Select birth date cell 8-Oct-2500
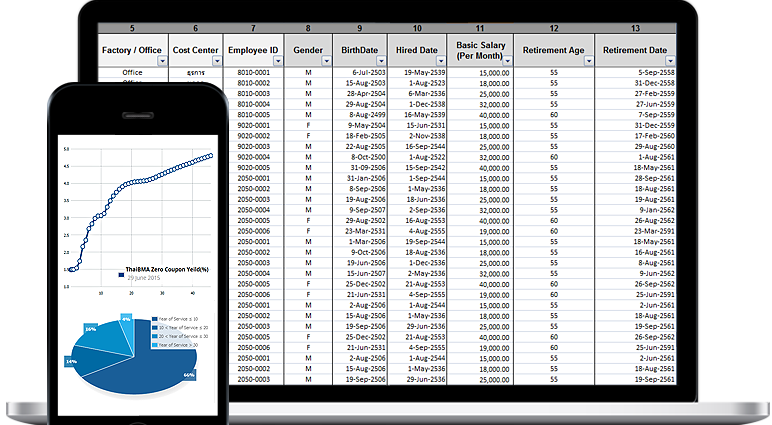Screen dimensions: 772x425 pyautogui.click(x=360, y=157)
